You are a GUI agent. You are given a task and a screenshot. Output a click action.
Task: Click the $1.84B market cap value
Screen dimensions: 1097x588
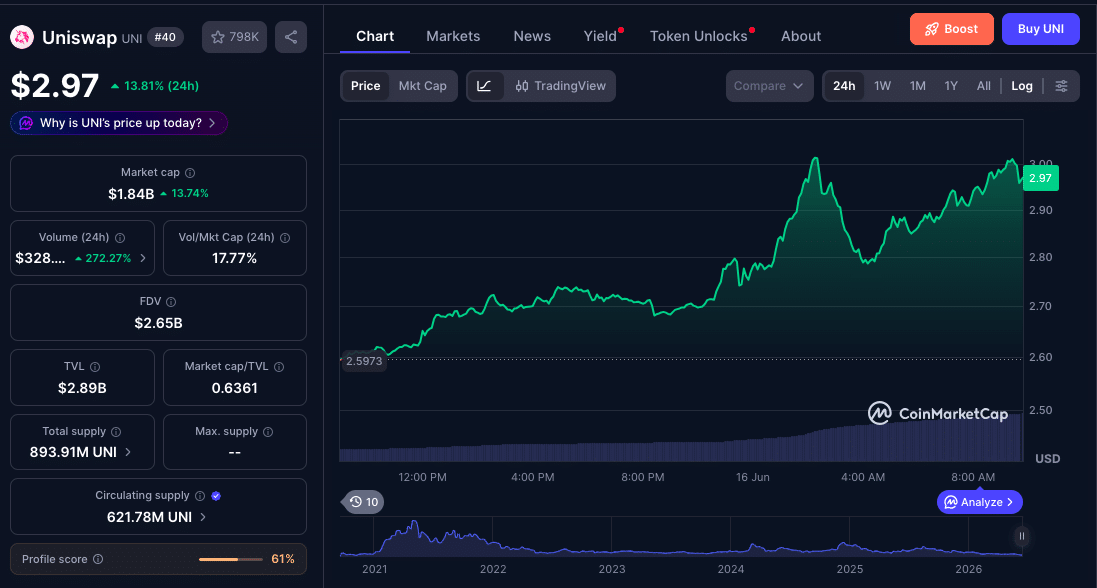(131, 194)
